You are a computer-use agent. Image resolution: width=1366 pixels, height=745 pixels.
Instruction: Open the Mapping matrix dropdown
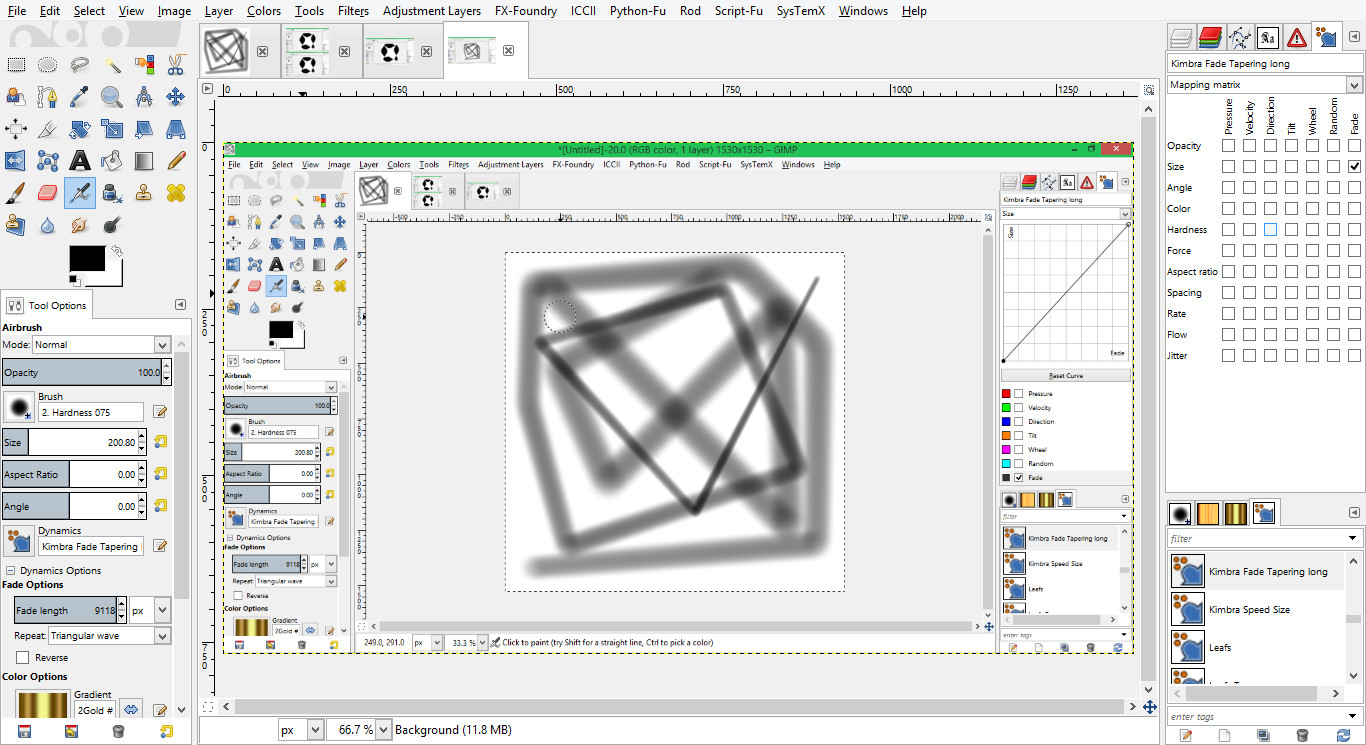(1264, 85)
